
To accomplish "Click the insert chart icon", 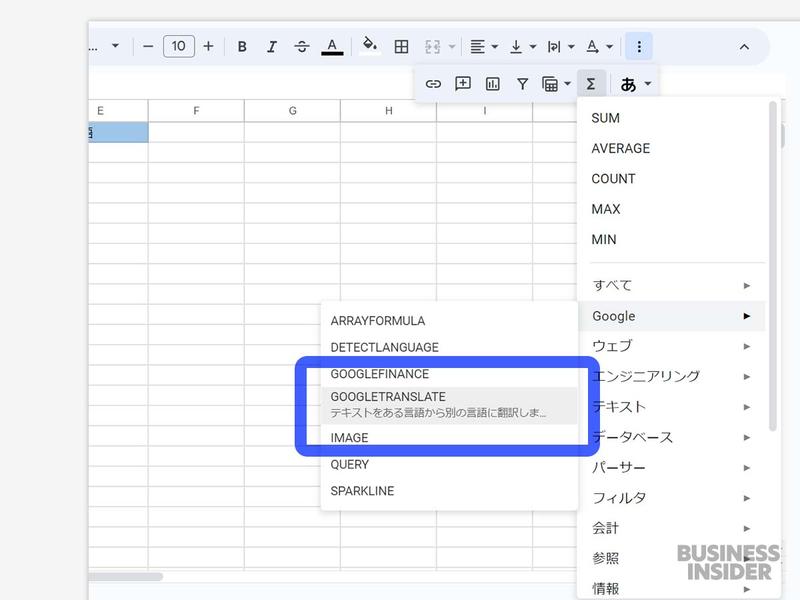I will tap(492, 84).
